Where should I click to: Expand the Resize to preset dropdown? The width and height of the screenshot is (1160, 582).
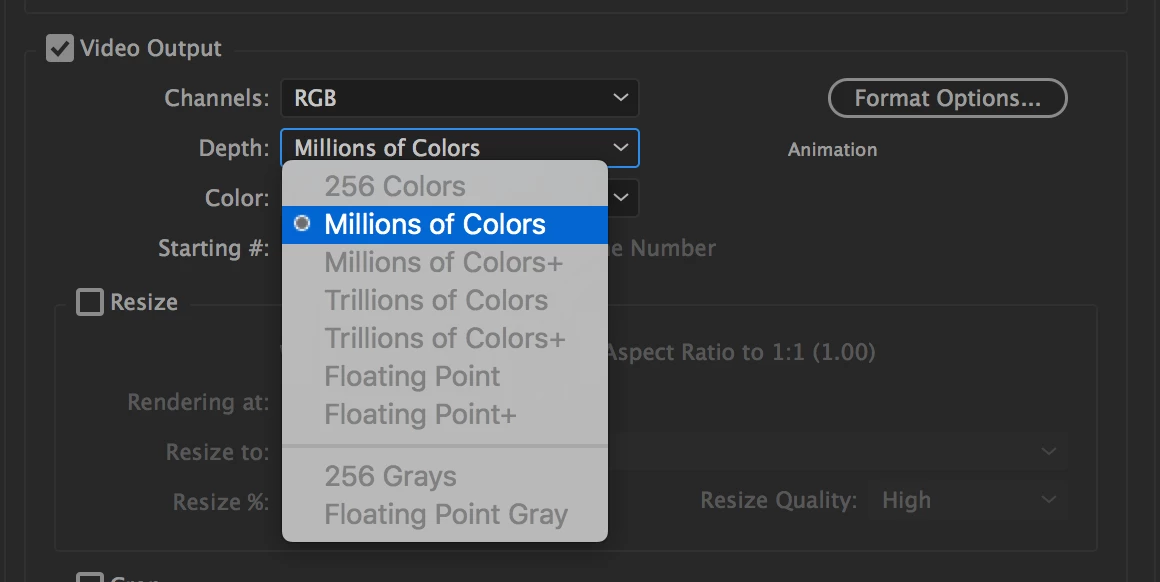pyautogui.click(x=1048, y=452)
